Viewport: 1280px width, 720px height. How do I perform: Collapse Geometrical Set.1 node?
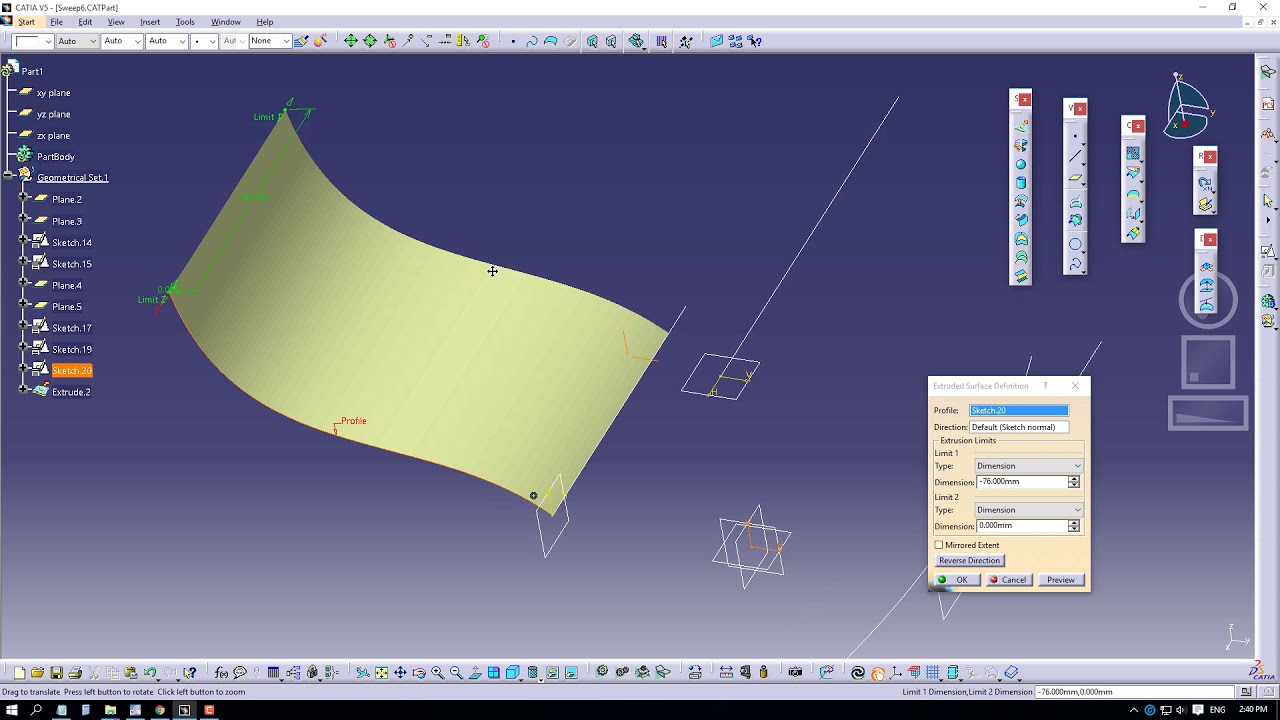click(8, 177)
